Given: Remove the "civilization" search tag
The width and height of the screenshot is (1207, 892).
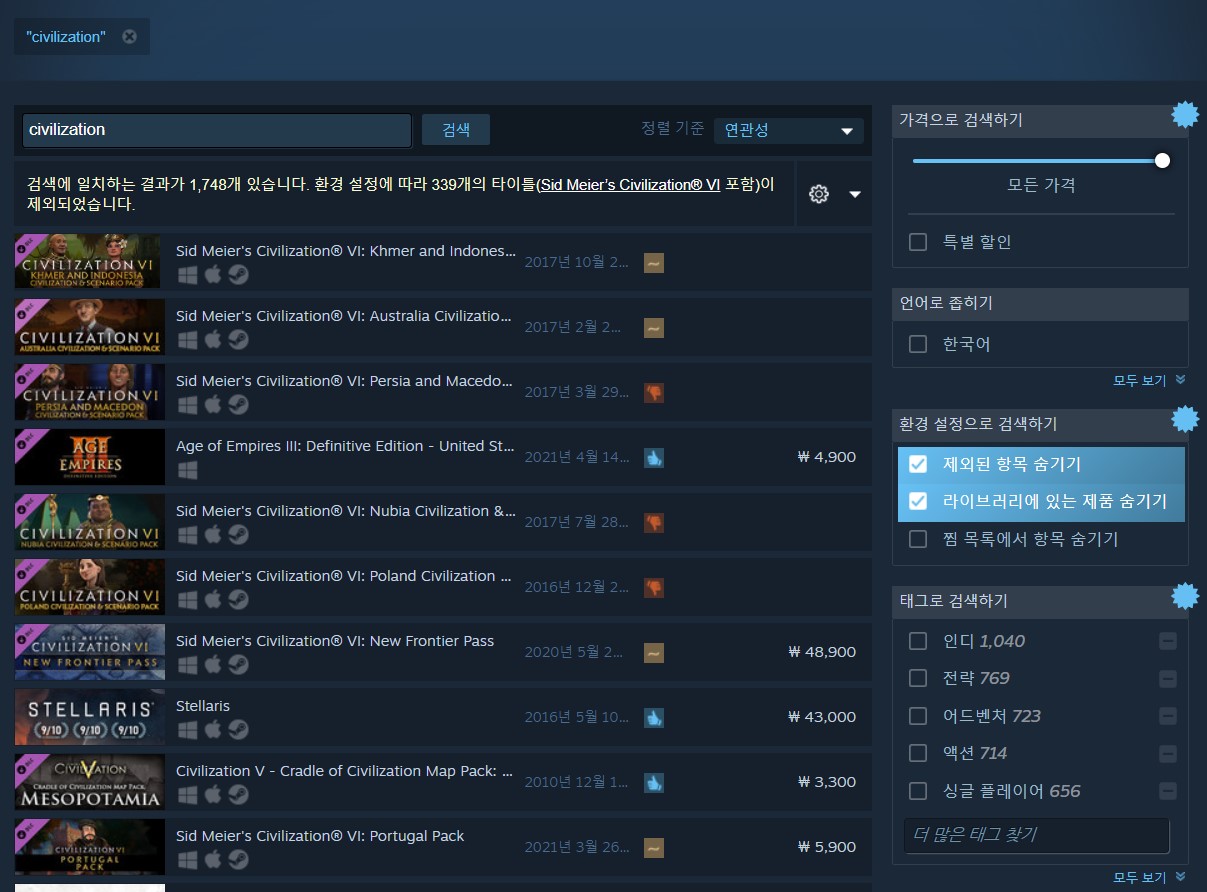Looking at the screenshot, I should pyautogui.click(x=129, y=37).
